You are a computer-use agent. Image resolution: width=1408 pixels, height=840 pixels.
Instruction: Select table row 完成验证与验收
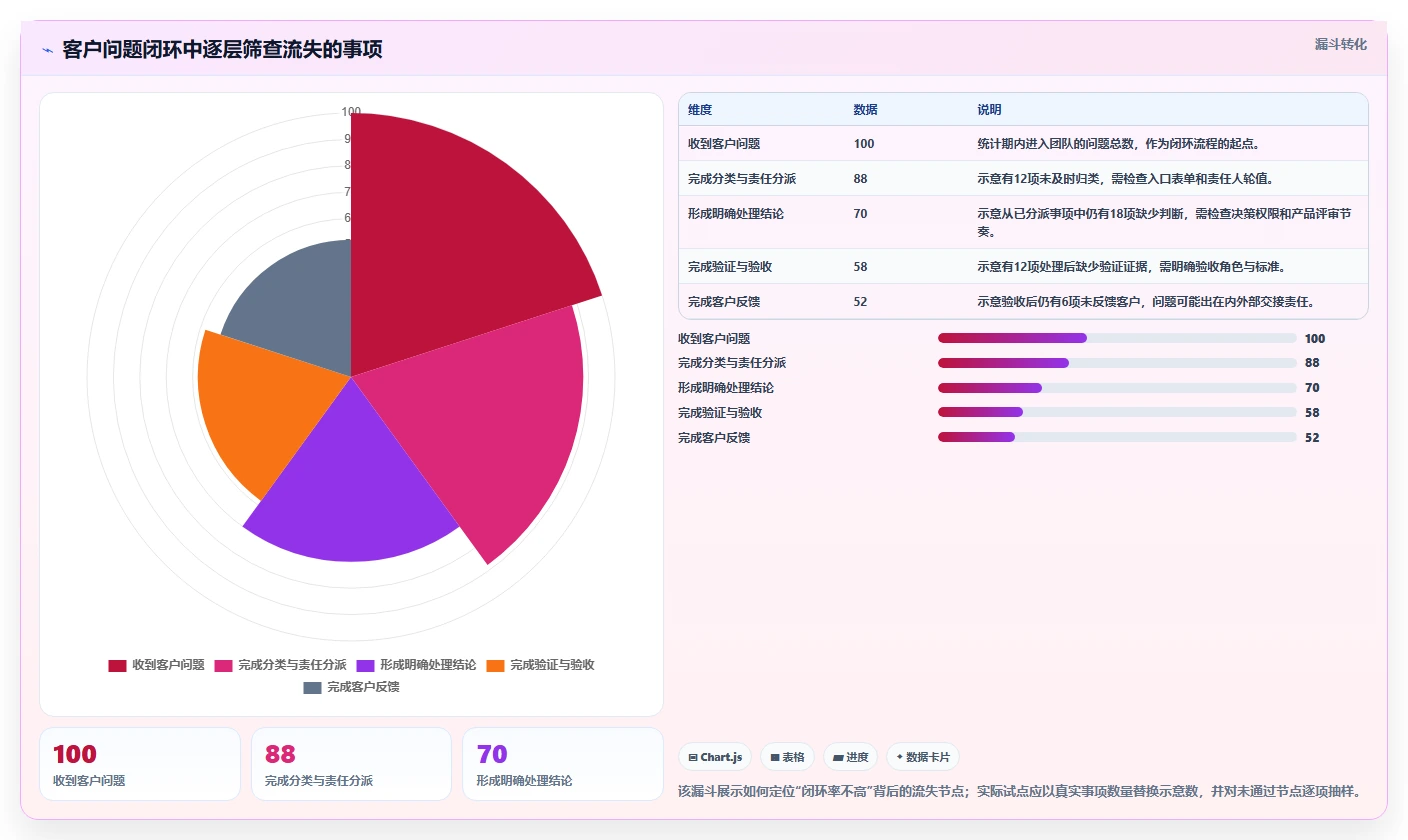tap(1023, 266)
